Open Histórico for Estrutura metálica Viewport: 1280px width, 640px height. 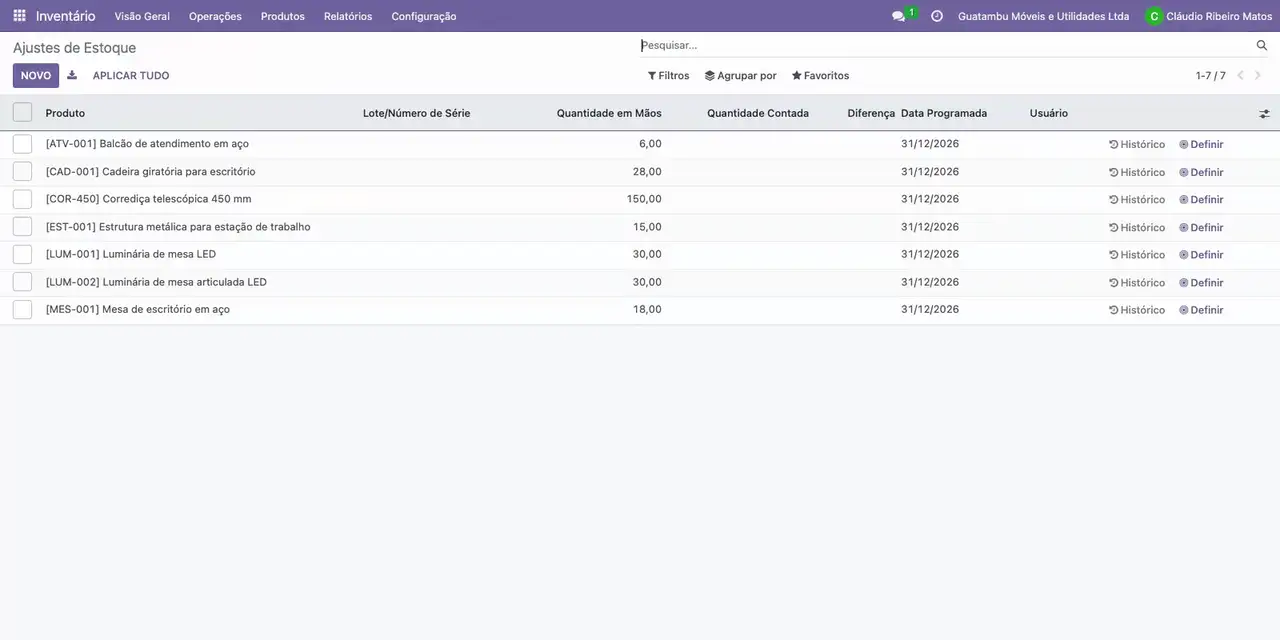point(1137,227)
